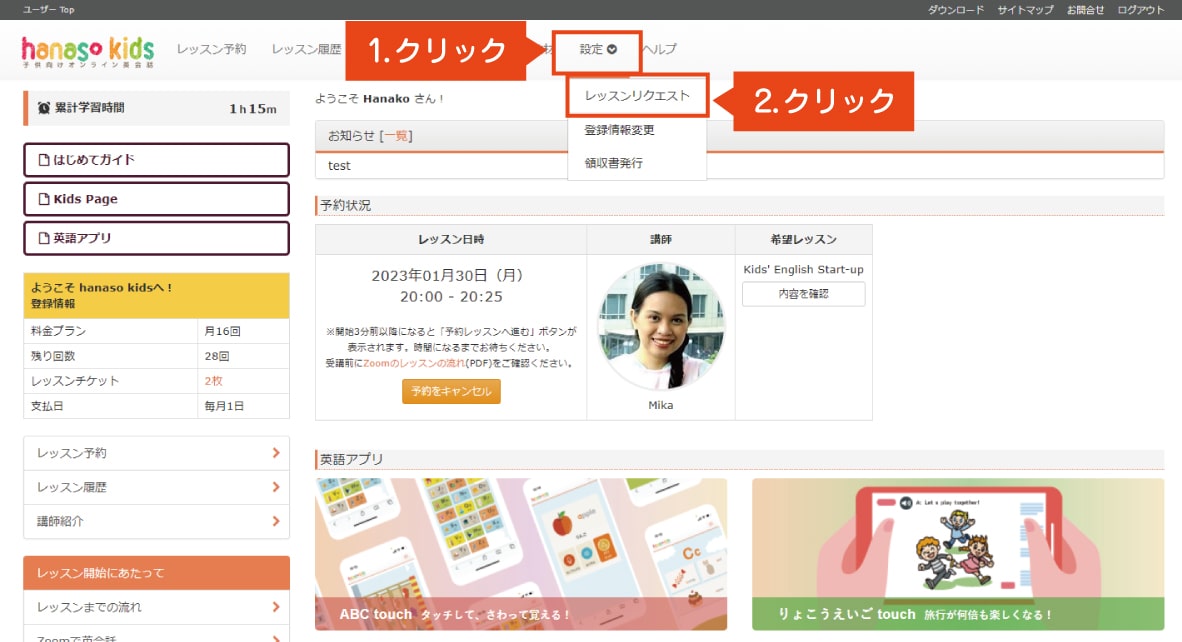Screen dimensions: 1182x642
Task: Open レッスンまでの流れ chevron arrow
Action: [275, 607]
